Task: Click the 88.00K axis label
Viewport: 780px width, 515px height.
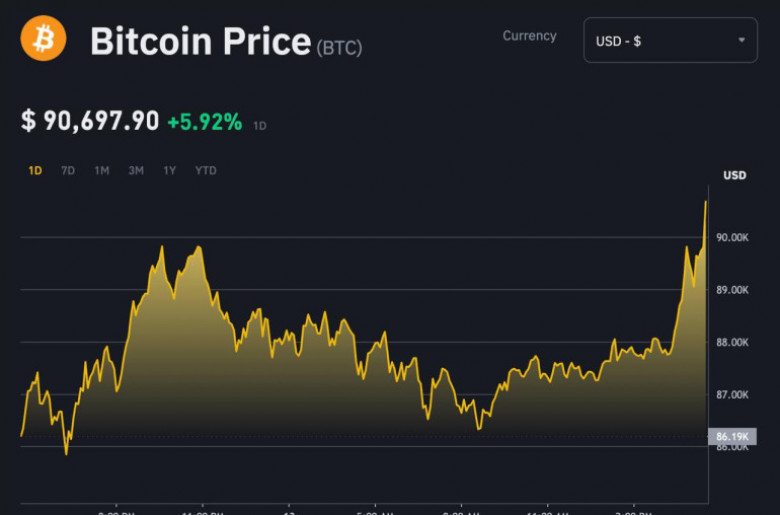Action: tap(733, 342)
